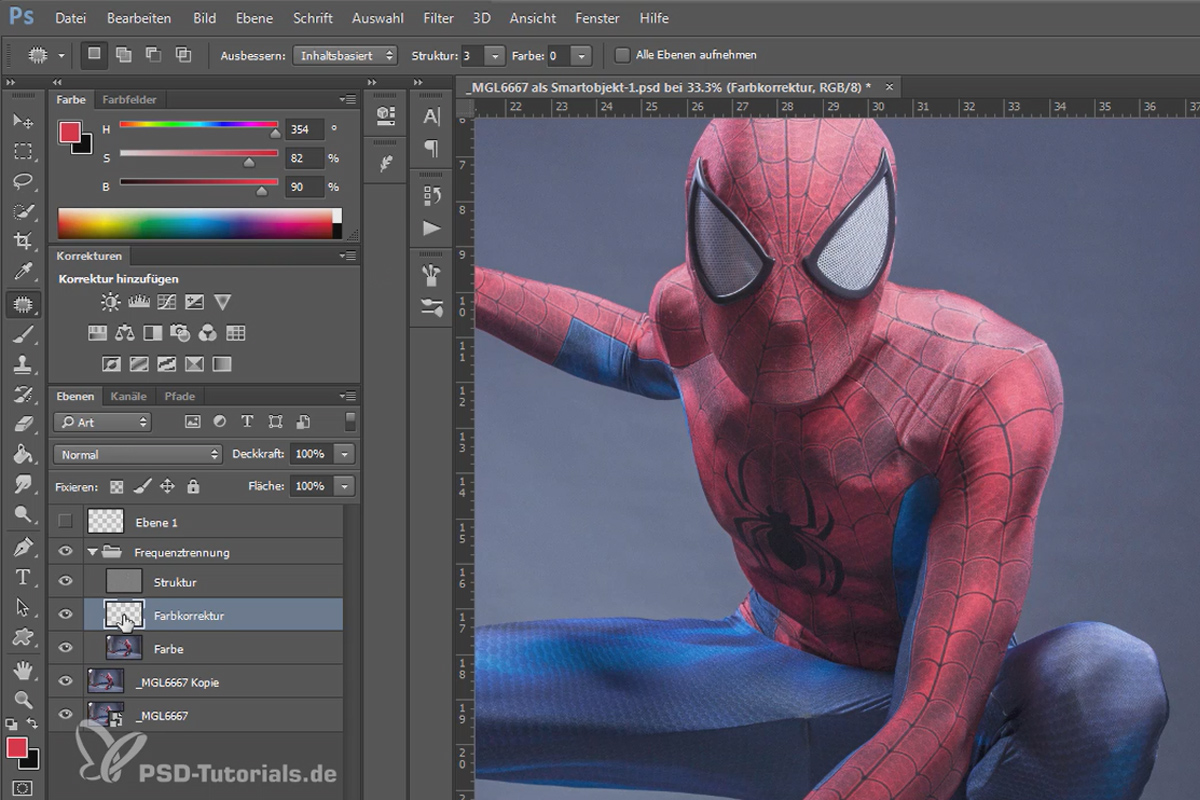Switch to the Farbfelder tab

tap(129, 99)
